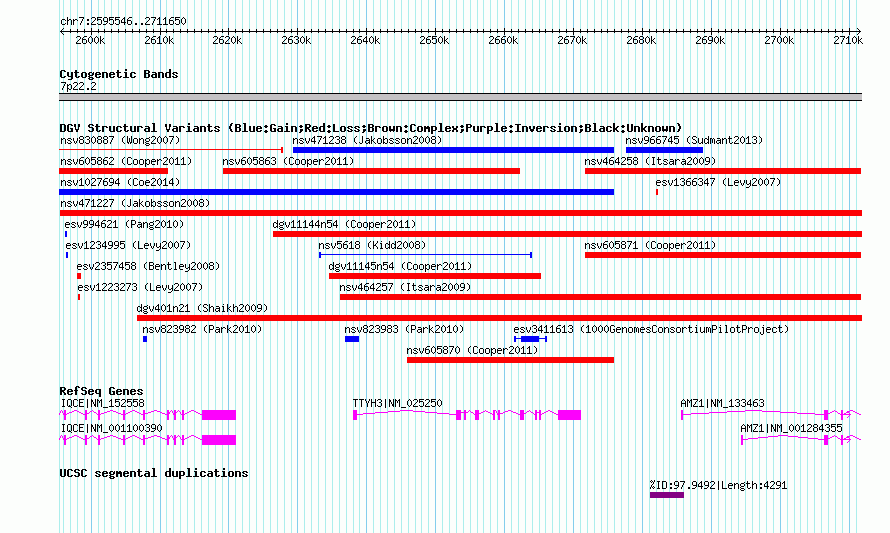Select the nsv966745 short blue gain bar
The height and width of the screenshot is (533, 890).
pyautogui.click(x=665, y=150)
